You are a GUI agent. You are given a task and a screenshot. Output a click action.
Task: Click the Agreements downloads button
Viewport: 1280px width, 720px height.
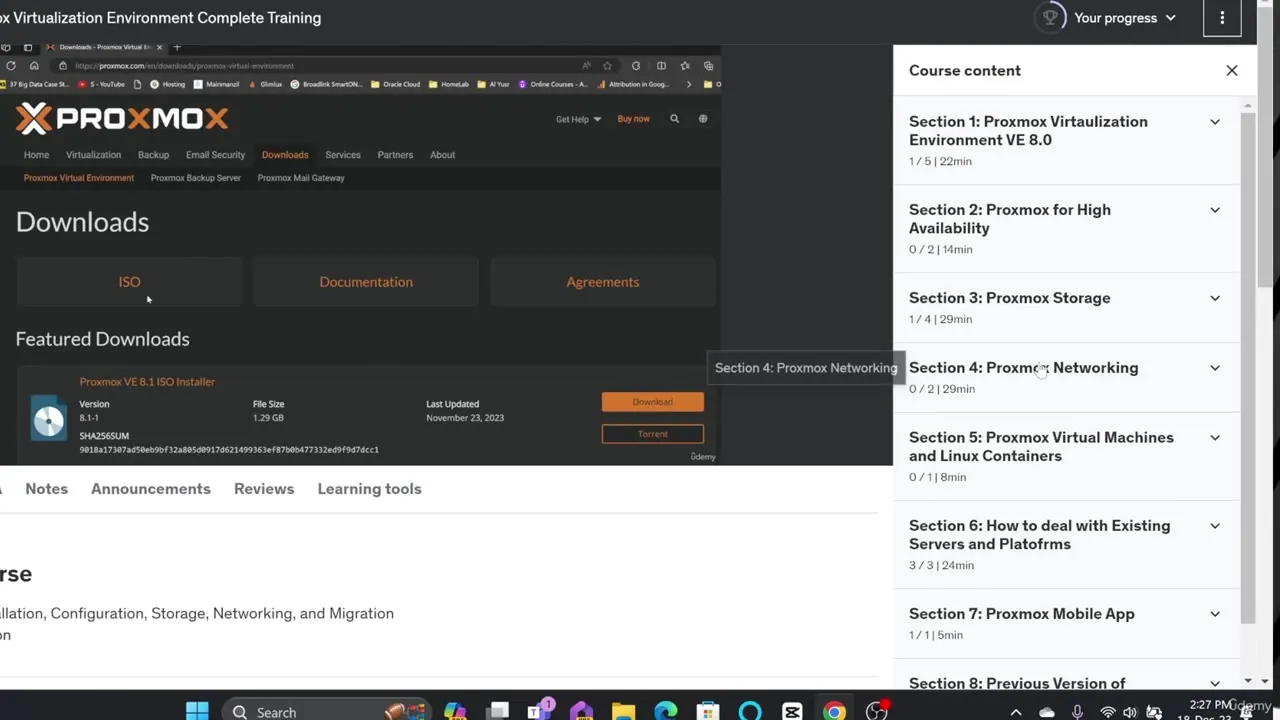coord(602,282)
